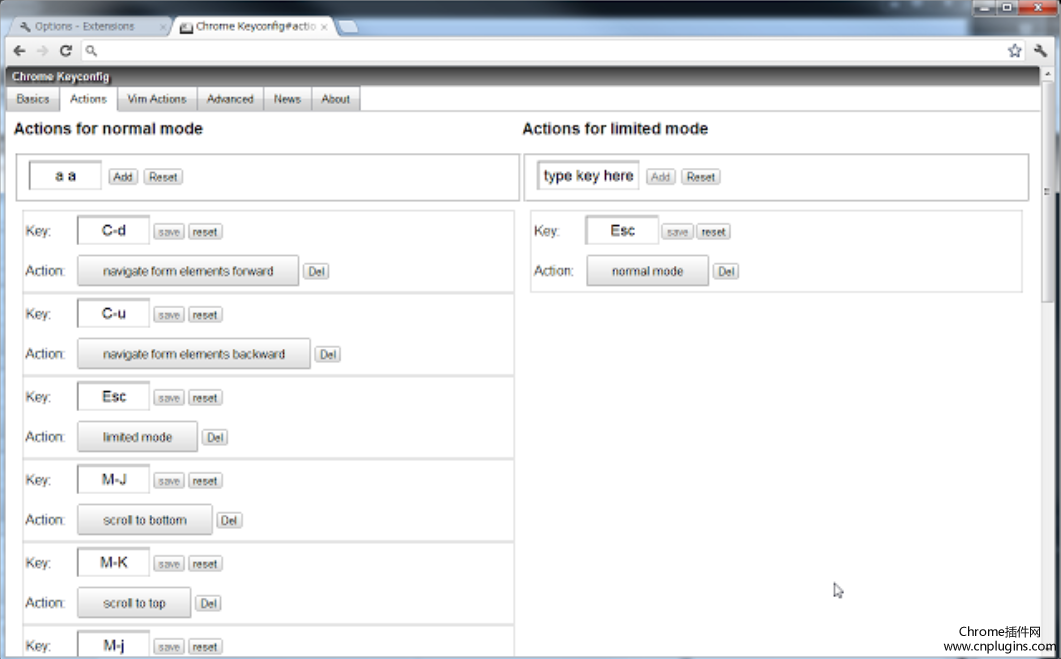Open the Chrome wrench menu
The image size is (1061, 659).
[x=1040, y=51]
